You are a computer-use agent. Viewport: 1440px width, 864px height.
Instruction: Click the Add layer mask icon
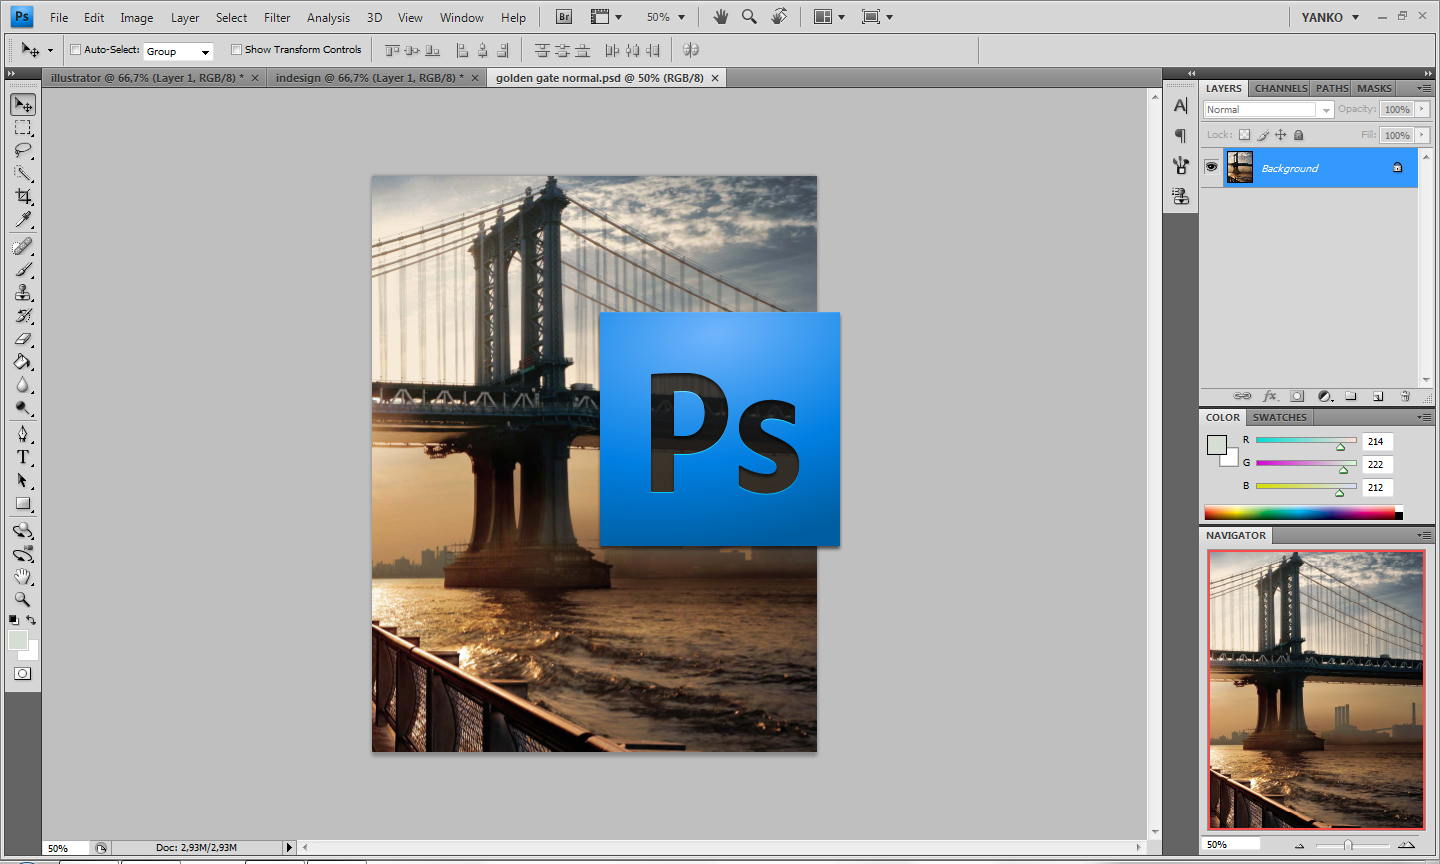pos(1297,397)
